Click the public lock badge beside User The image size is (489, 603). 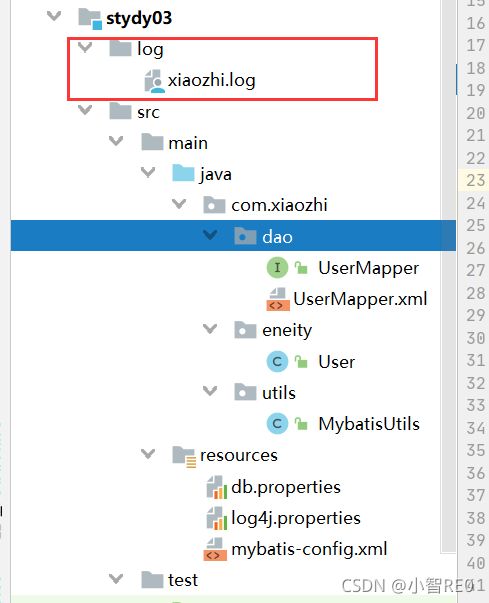point(301,361)
